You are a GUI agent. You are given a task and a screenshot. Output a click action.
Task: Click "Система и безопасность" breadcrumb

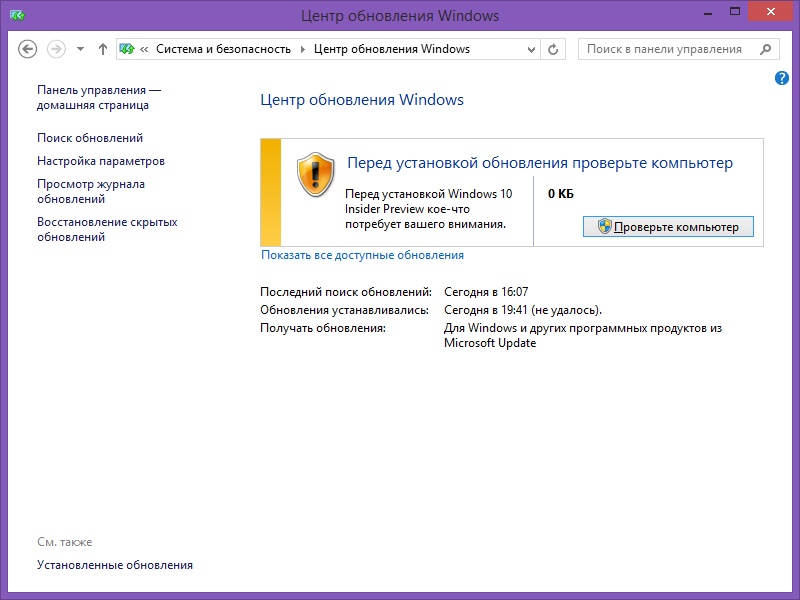223,49
